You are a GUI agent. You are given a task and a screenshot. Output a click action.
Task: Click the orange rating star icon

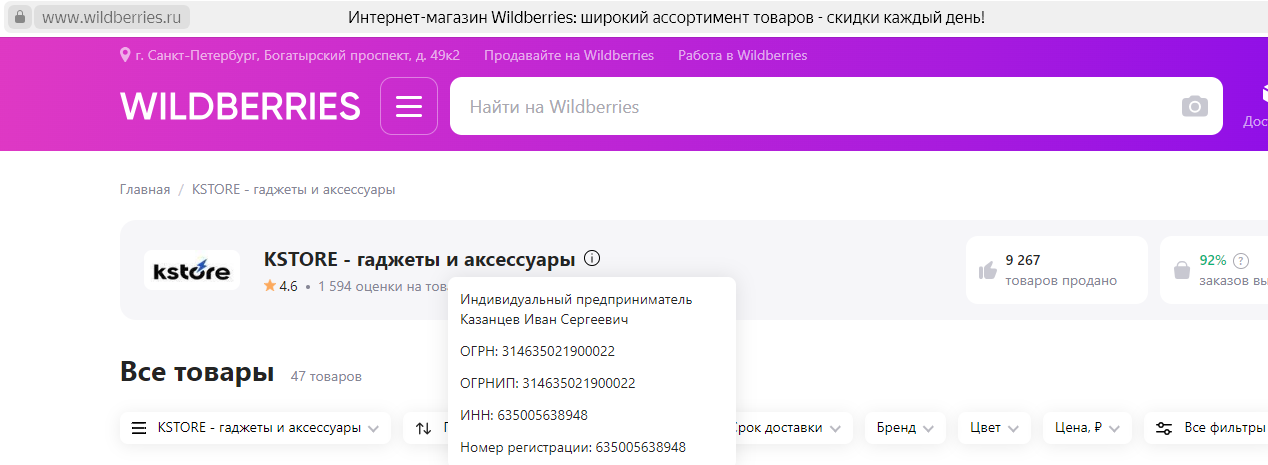coord(270,286)
